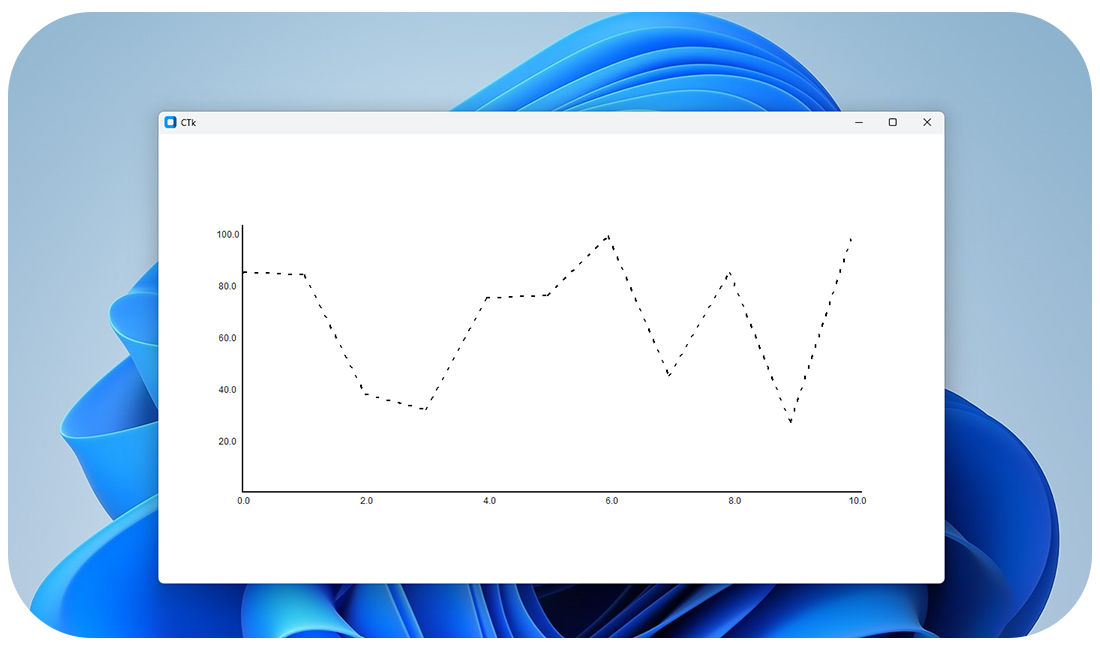Select the blue app logo beside the window title
The image size is (1100, 650).
click(x=170, y=121)
